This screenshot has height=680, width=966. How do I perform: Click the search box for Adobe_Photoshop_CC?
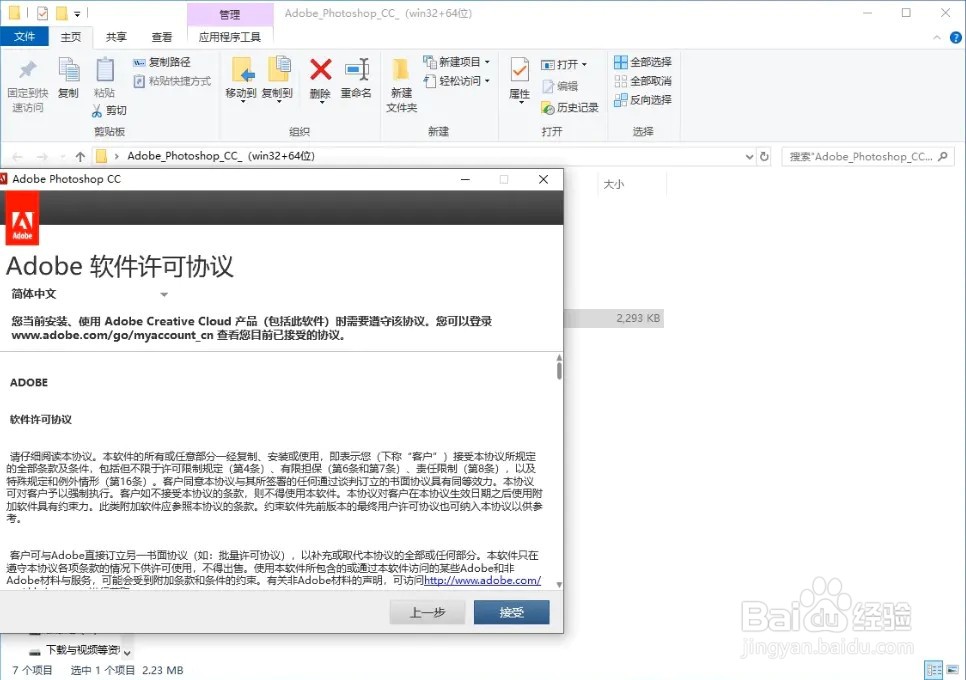[867, 156]
